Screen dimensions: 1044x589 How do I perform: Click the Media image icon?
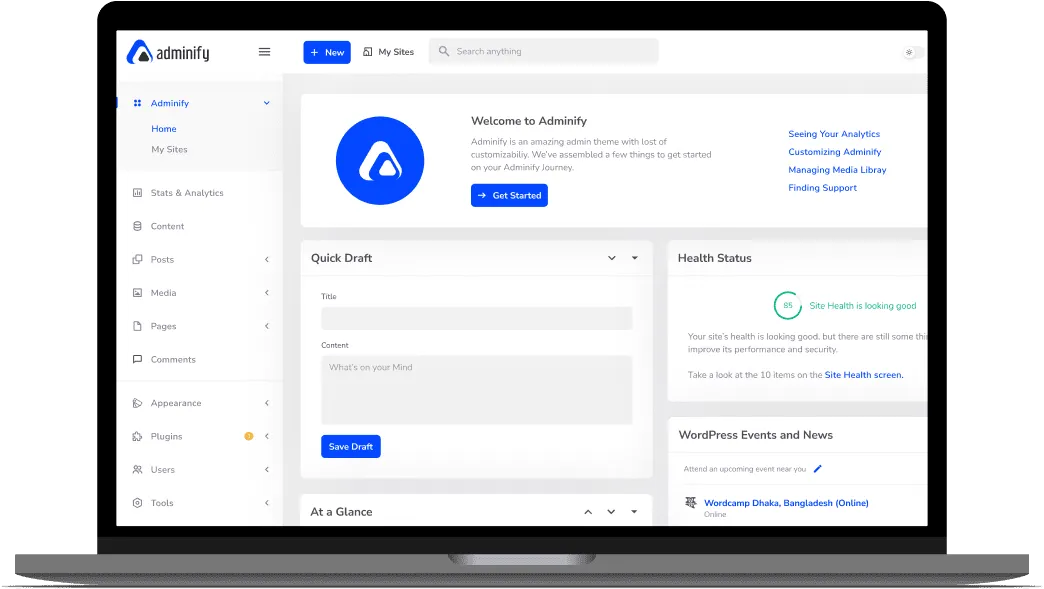[137, 293]
